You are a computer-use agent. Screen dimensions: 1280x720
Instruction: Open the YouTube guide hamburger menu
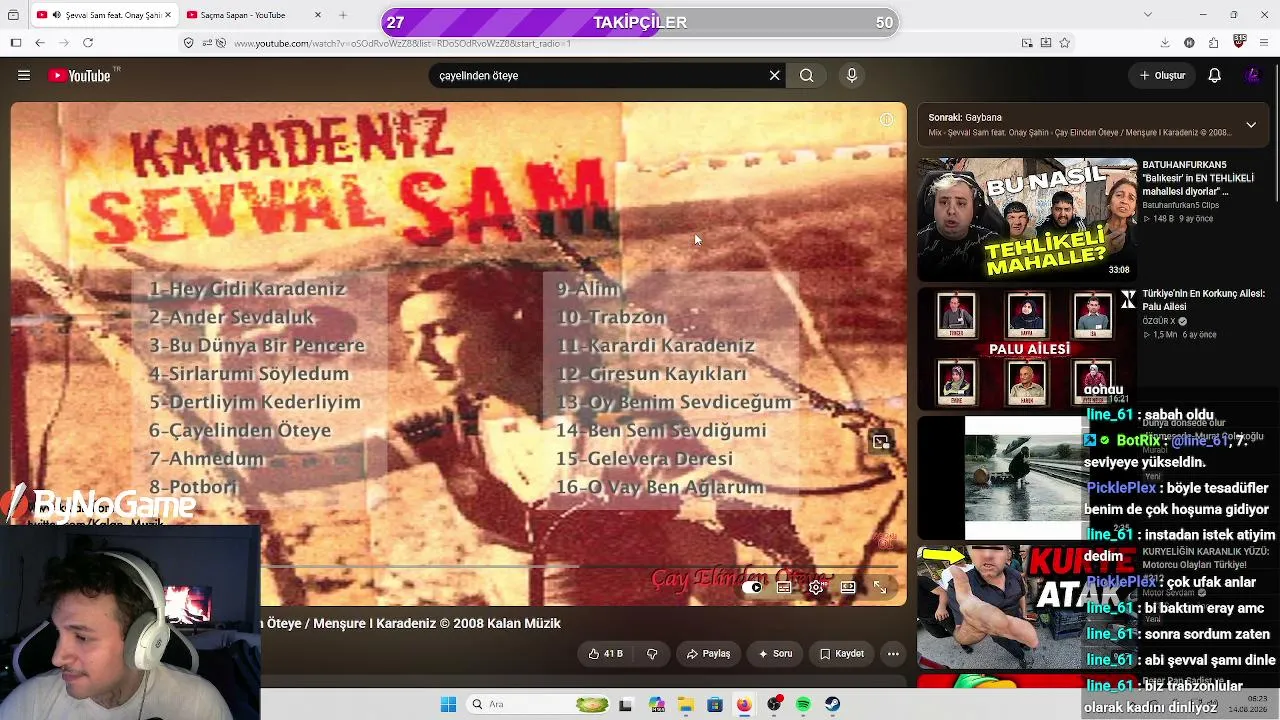coord(24,75)
